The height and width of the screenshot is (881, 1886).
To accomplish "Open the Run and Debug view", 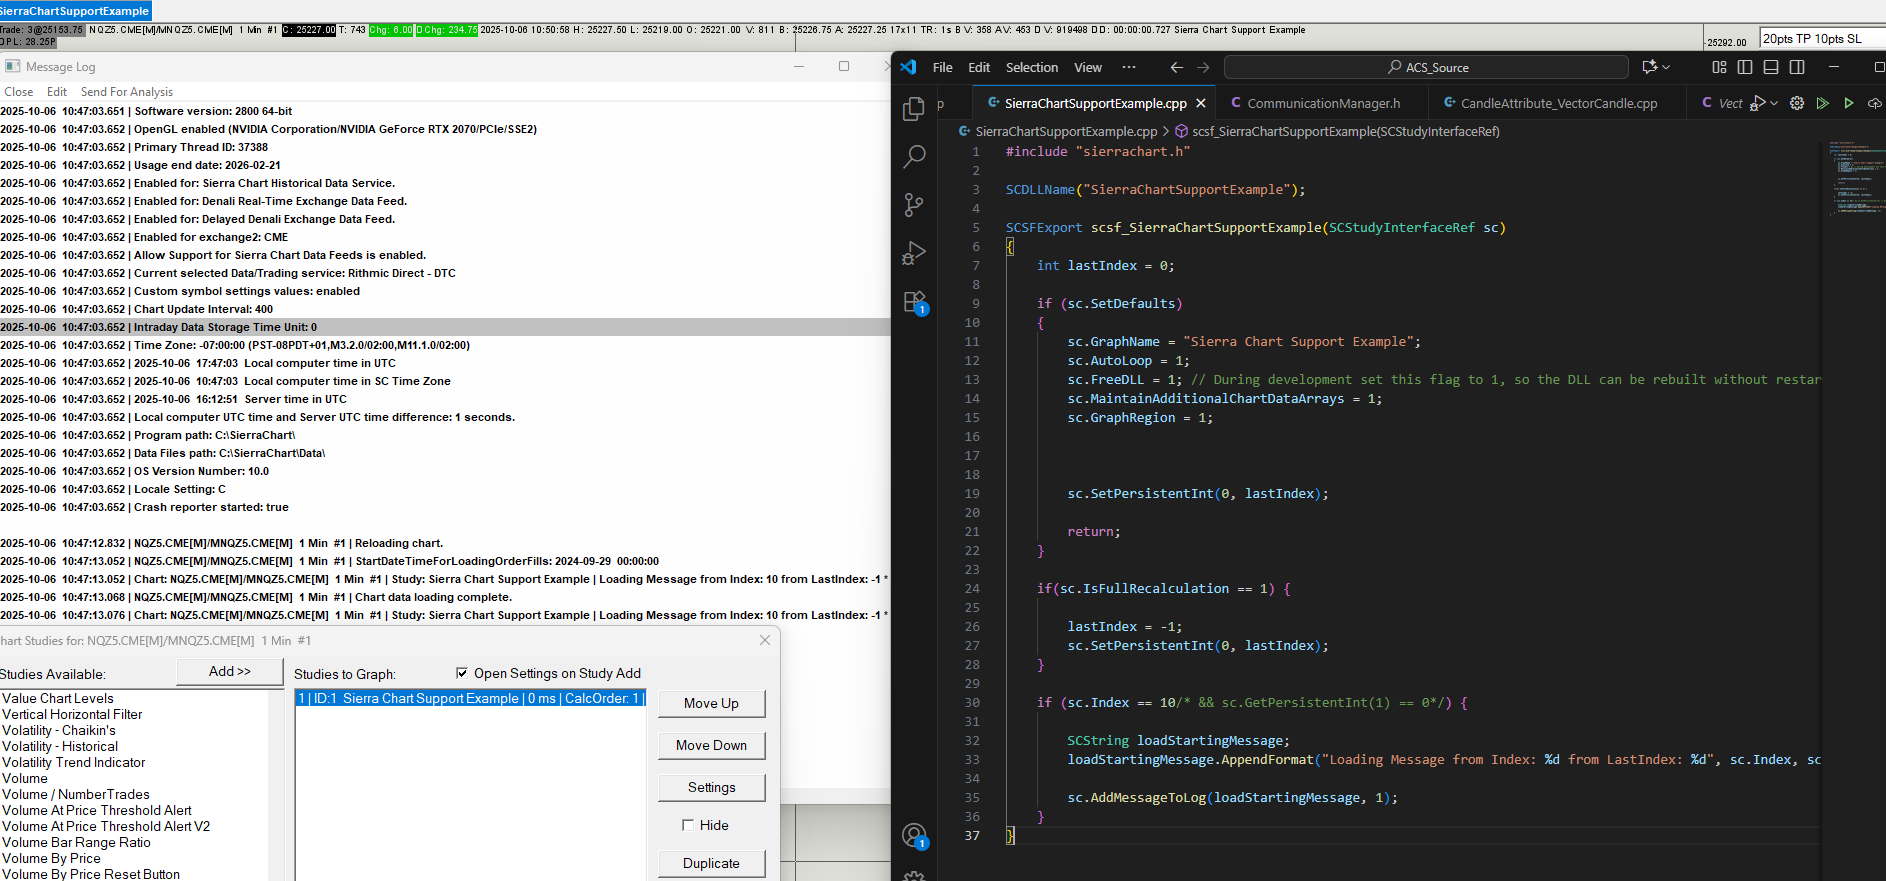I will (x=913, y=253).
